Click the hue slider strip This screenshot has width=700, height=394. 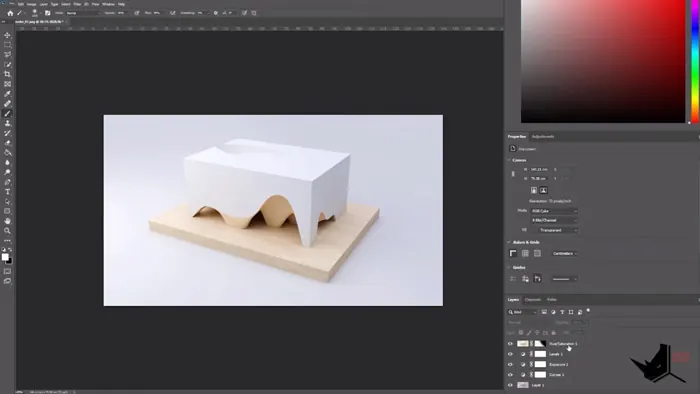click(695, 61)
